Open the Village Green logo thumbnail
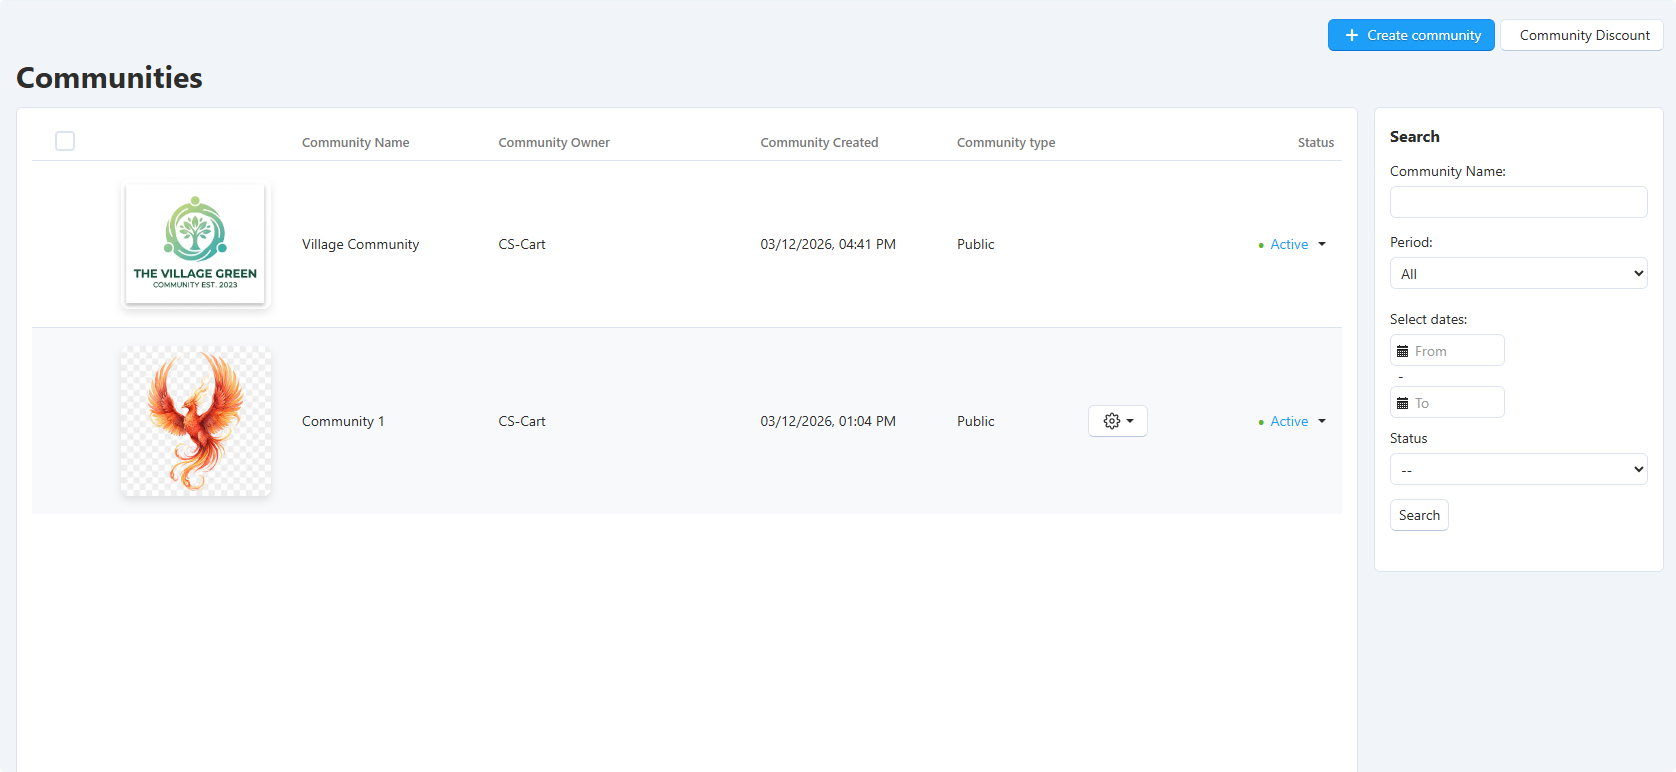 [195, 244]
